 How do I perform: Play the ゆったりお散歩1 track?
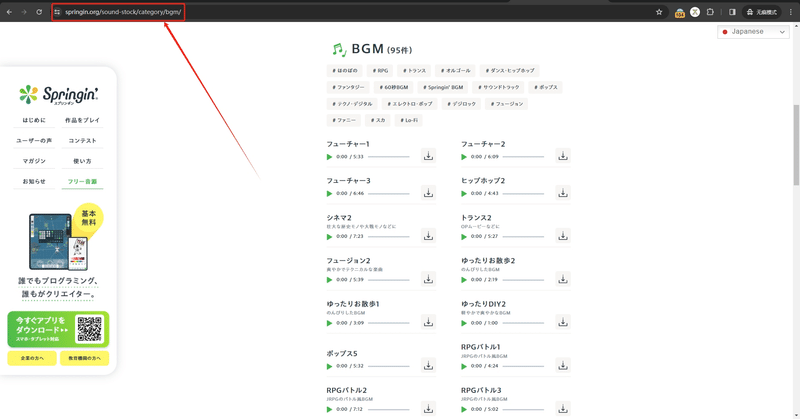pyautogui.click(x=329, y=323)
